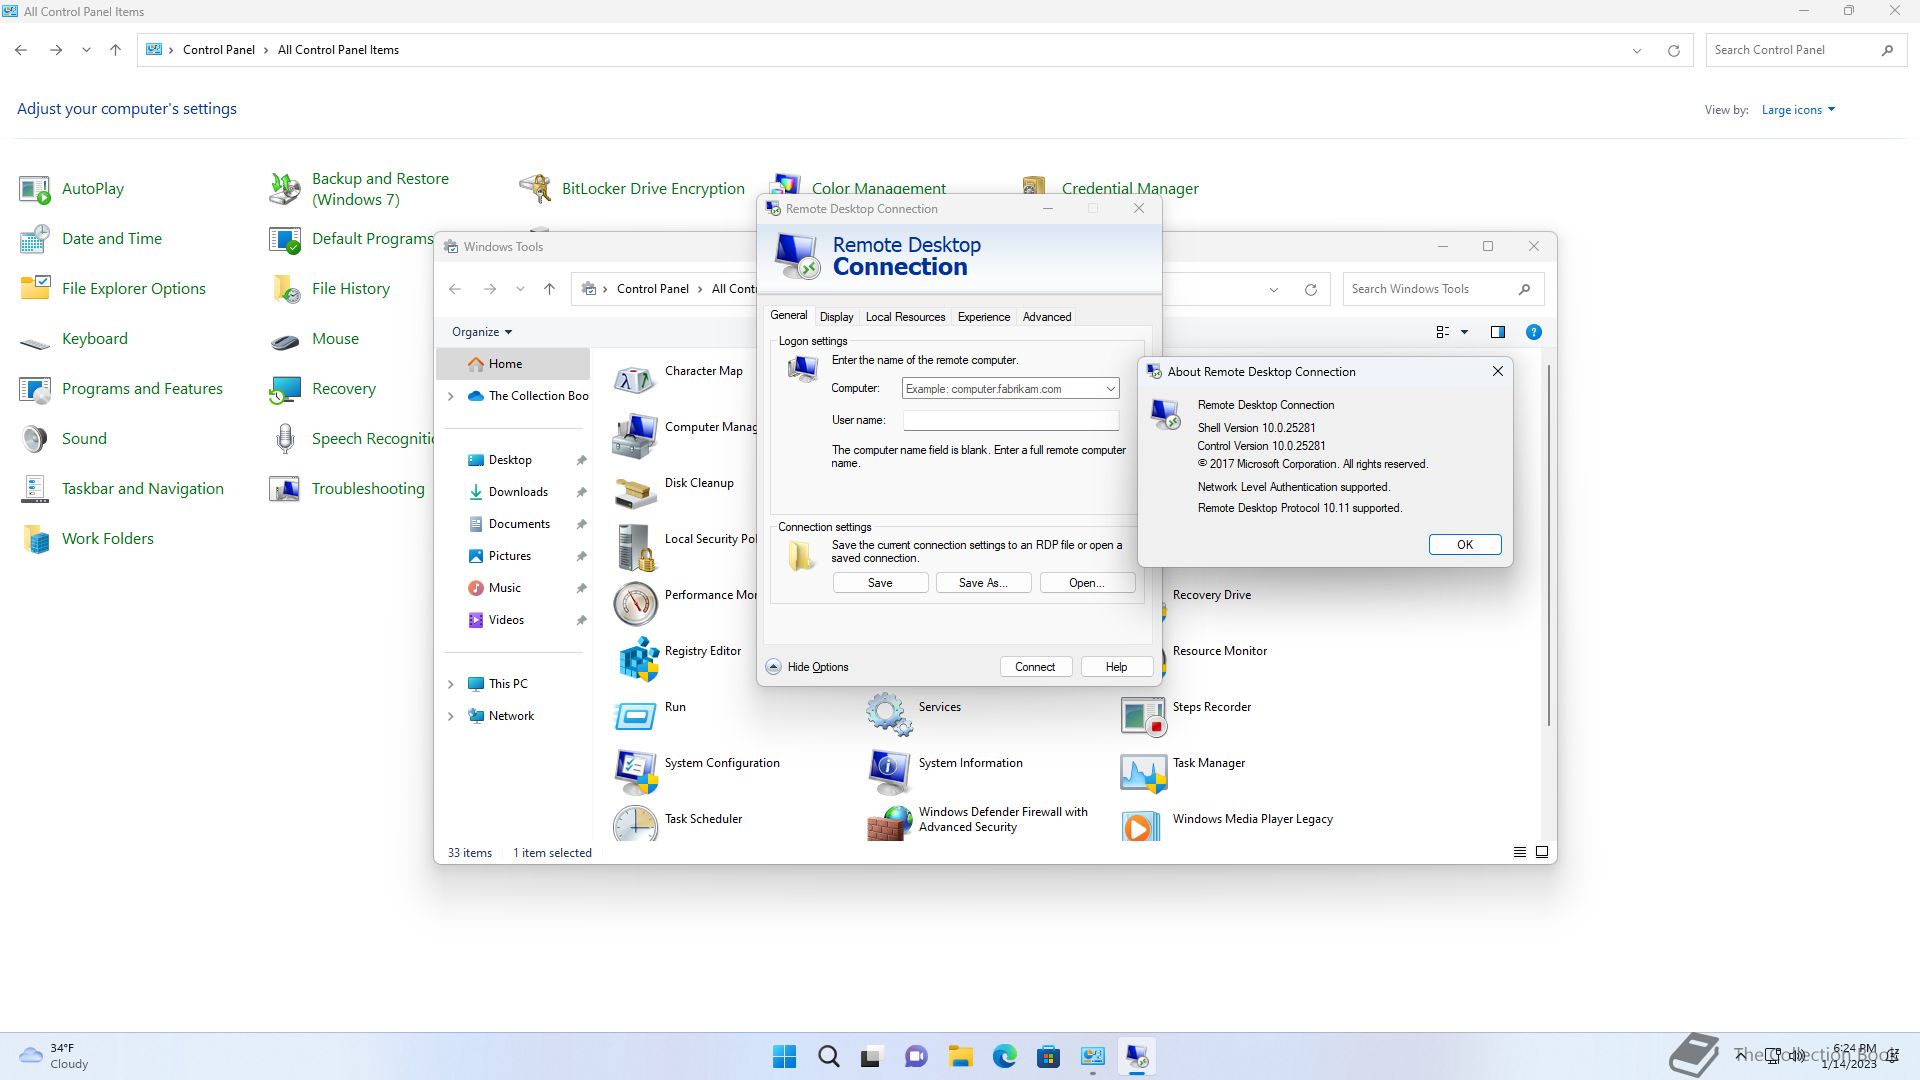1920x1080 pixels.
Task: Click Save As... button
Action: click(983, 583)
